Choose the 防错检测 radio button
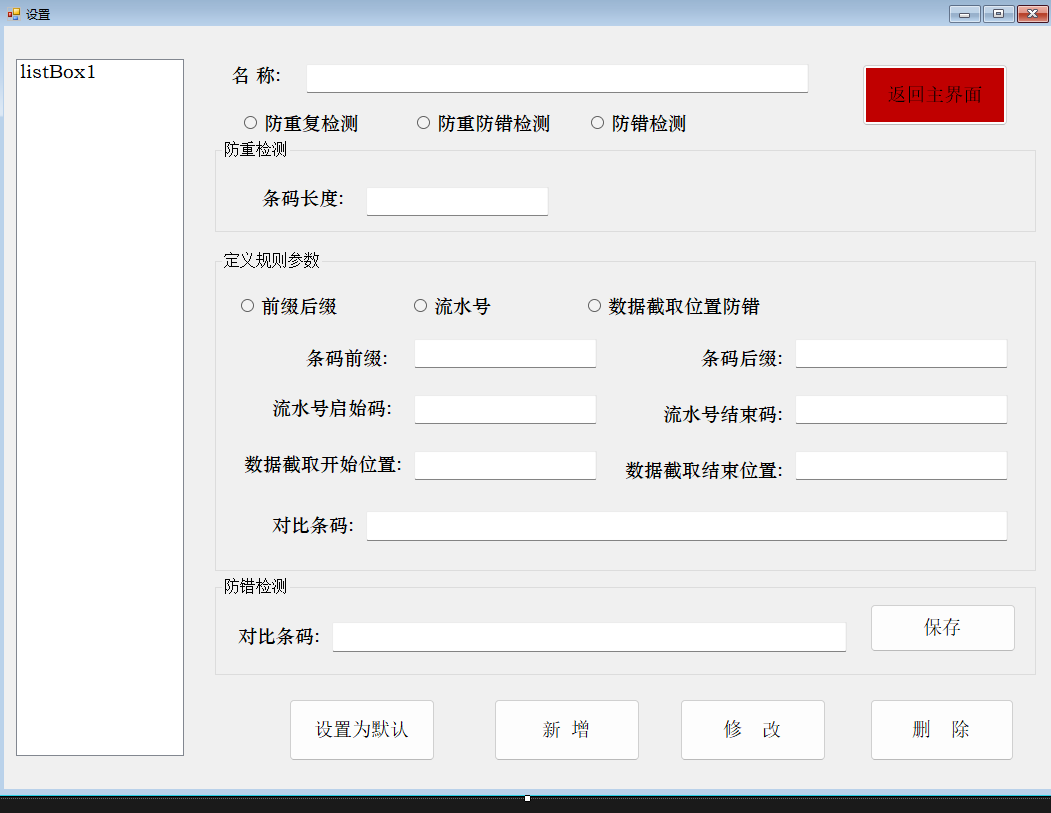 coord(598,123)
